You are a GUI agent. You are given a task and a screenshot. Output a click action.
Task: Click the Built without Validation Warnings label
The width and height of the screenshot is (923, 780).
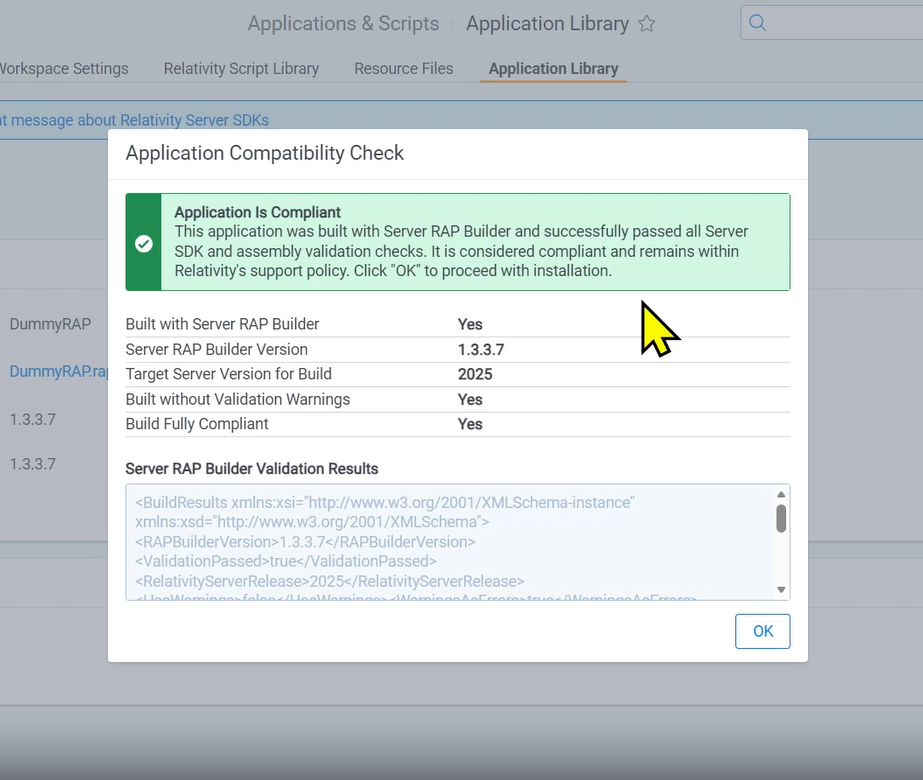pyautogui.click(x=238, y=400)
